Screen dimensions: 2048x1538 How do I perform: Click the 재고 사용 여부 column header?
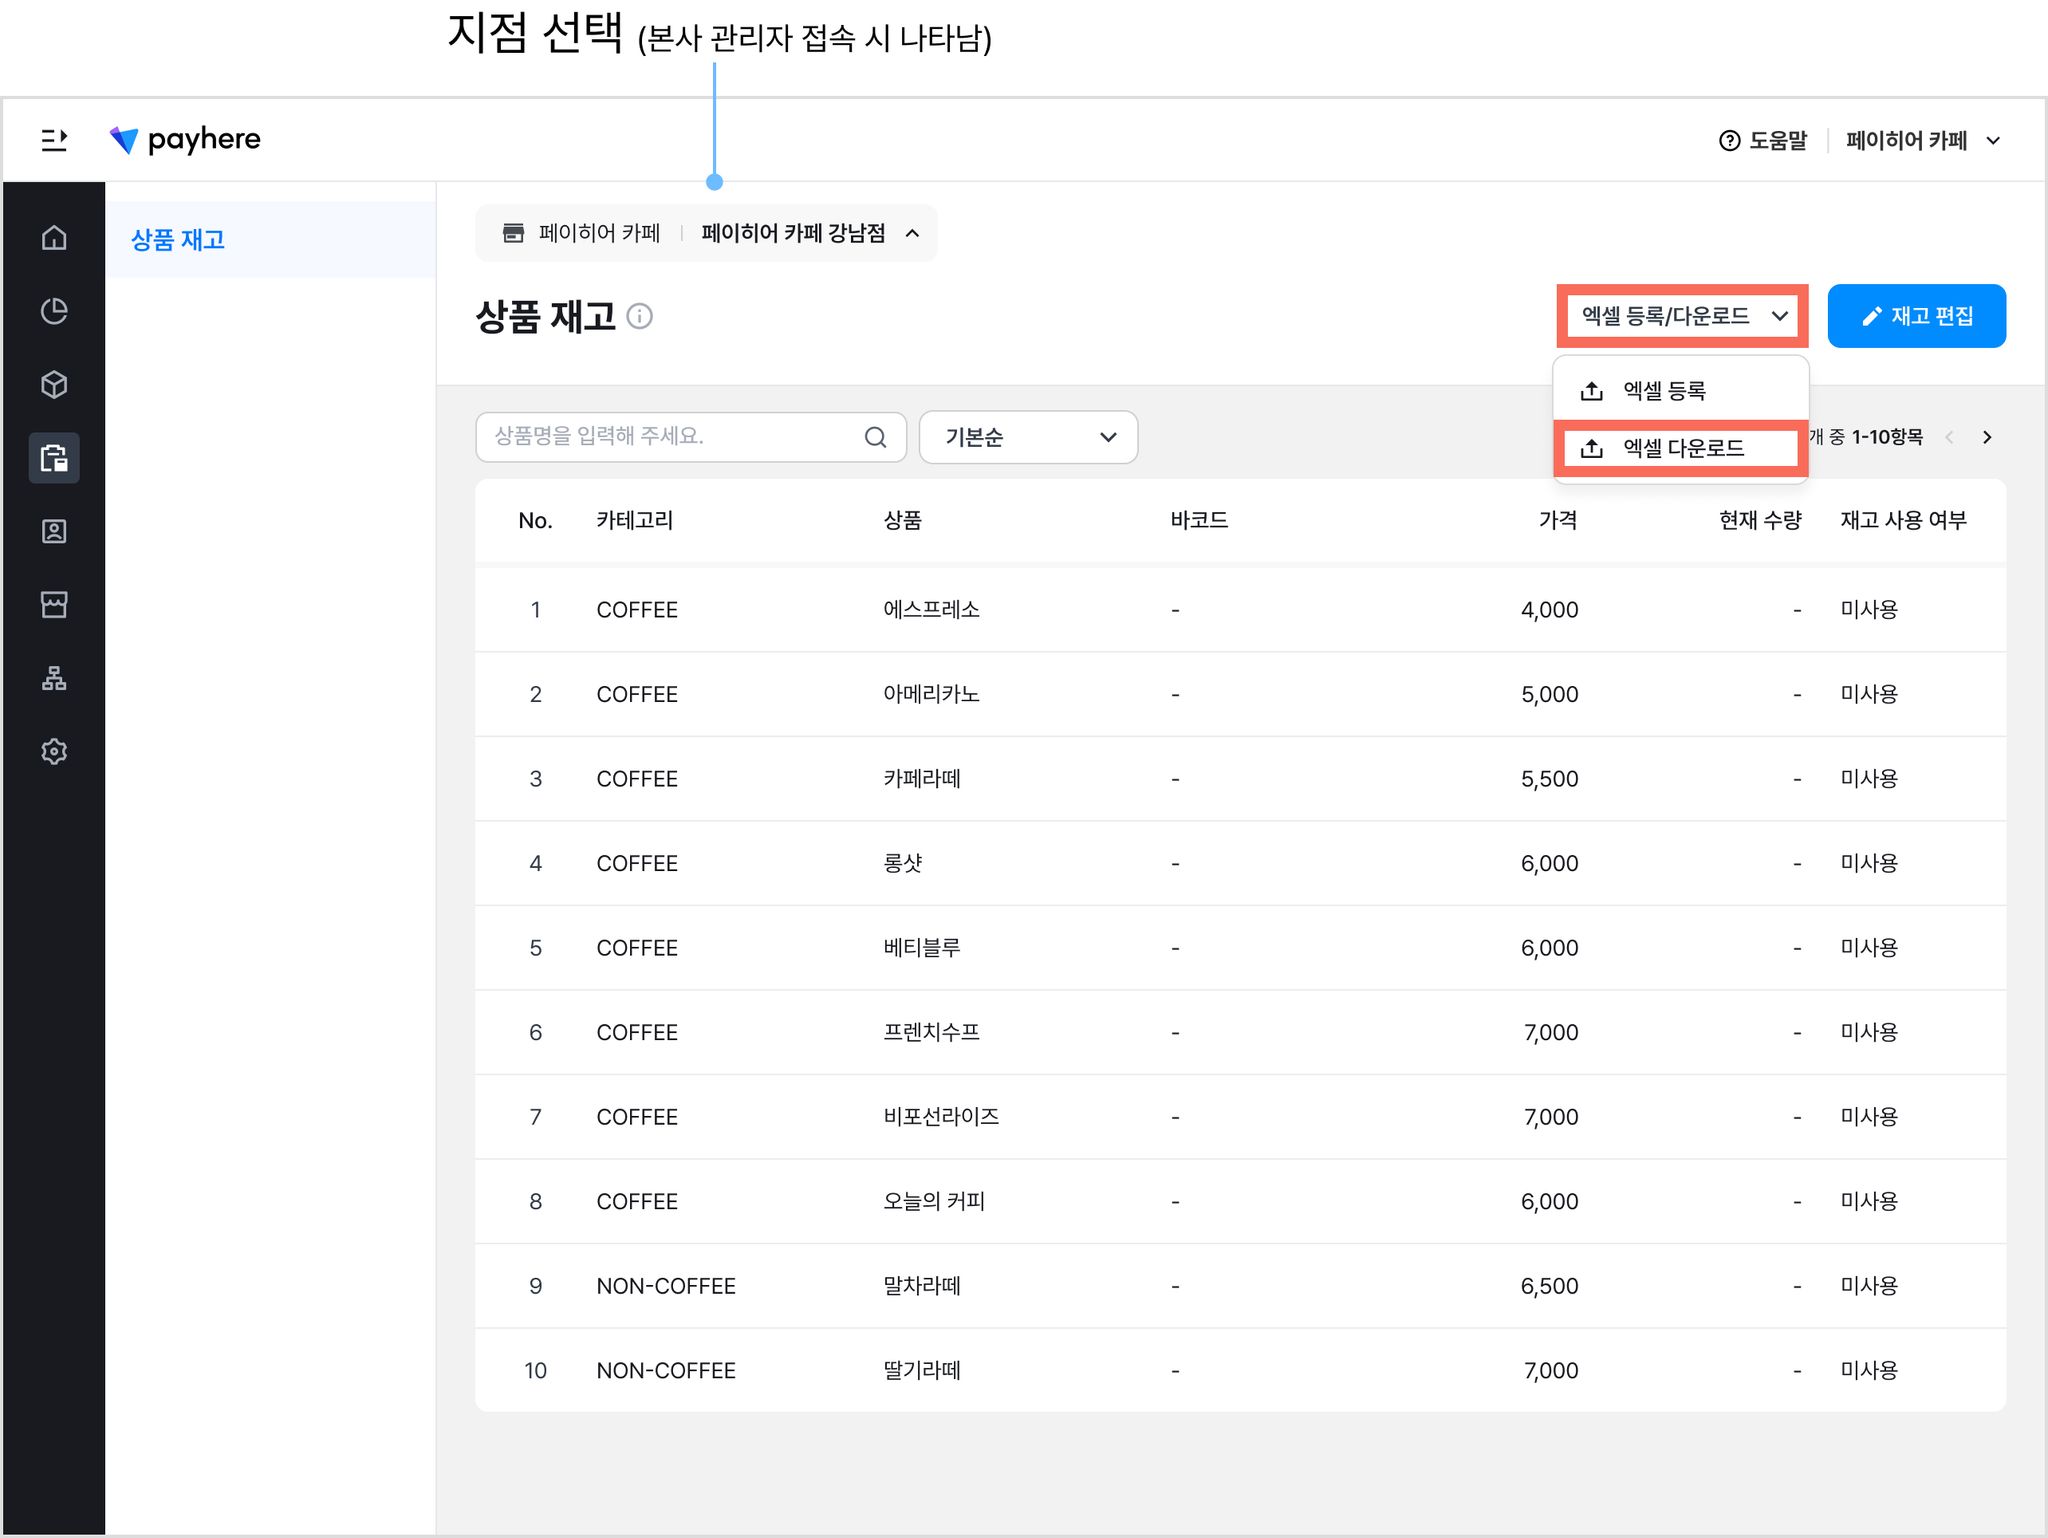tap(1903, 520)
